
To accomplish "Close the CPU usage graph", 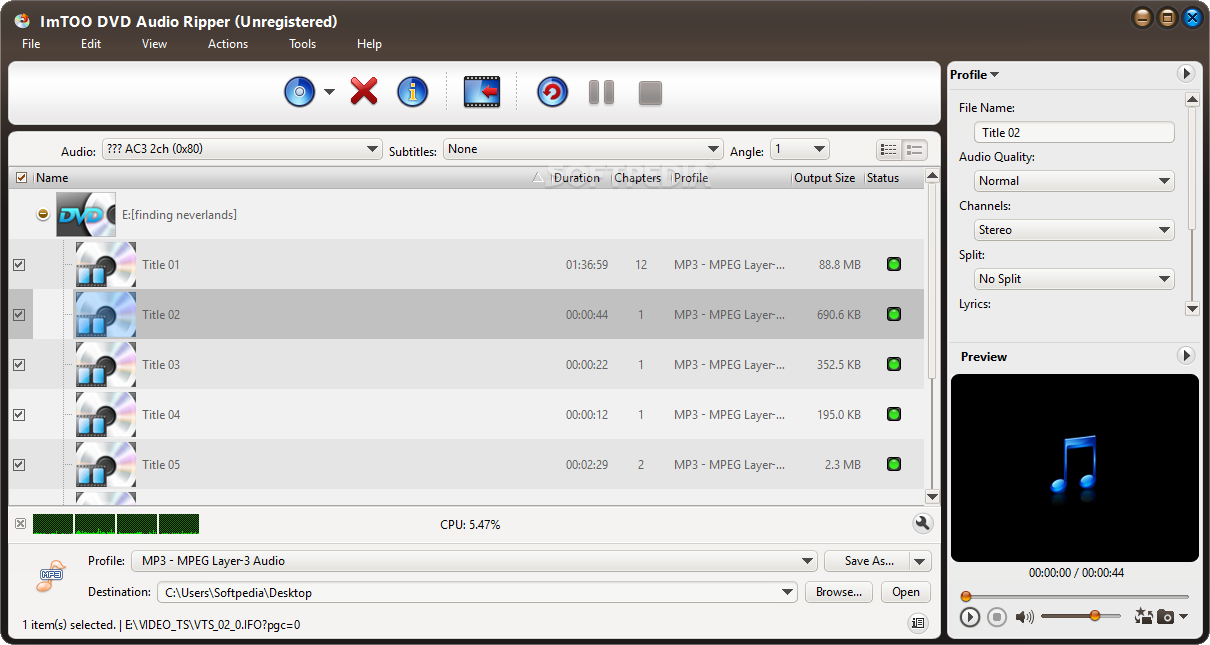I will coord(20,523).
